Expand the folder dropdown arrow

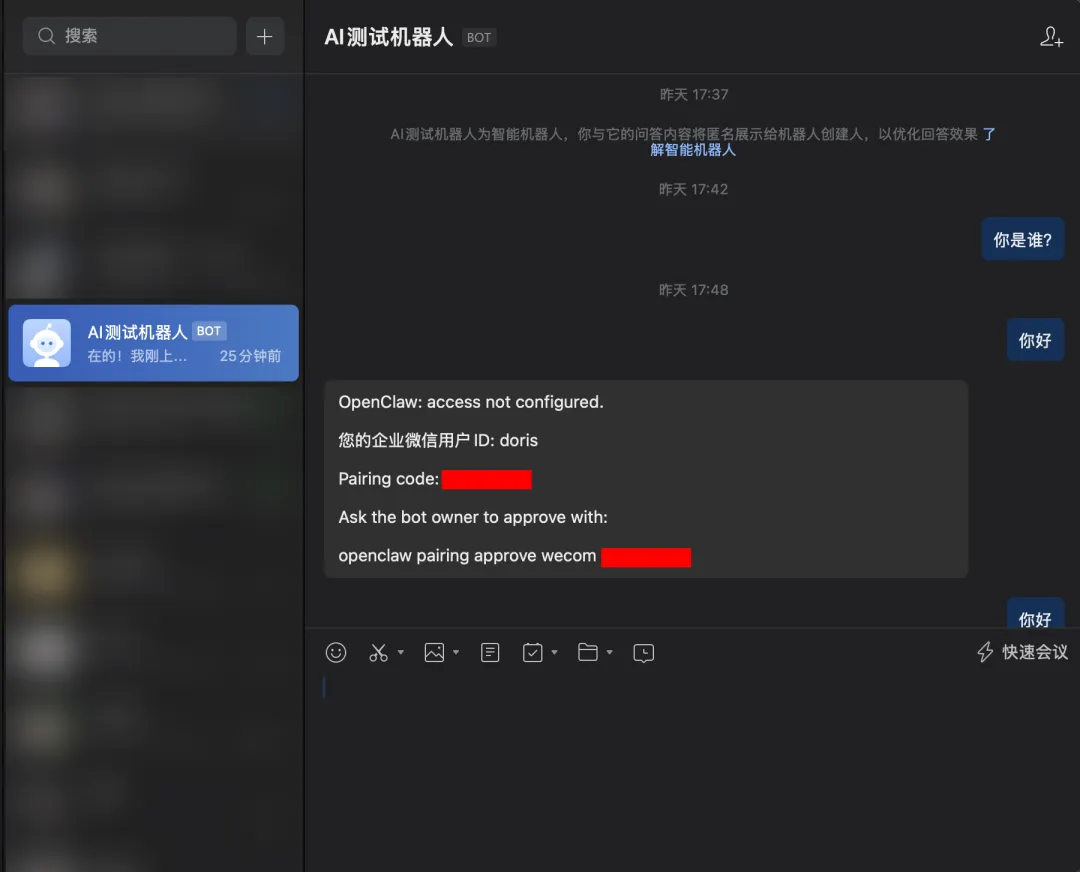(x=610, y=652)
